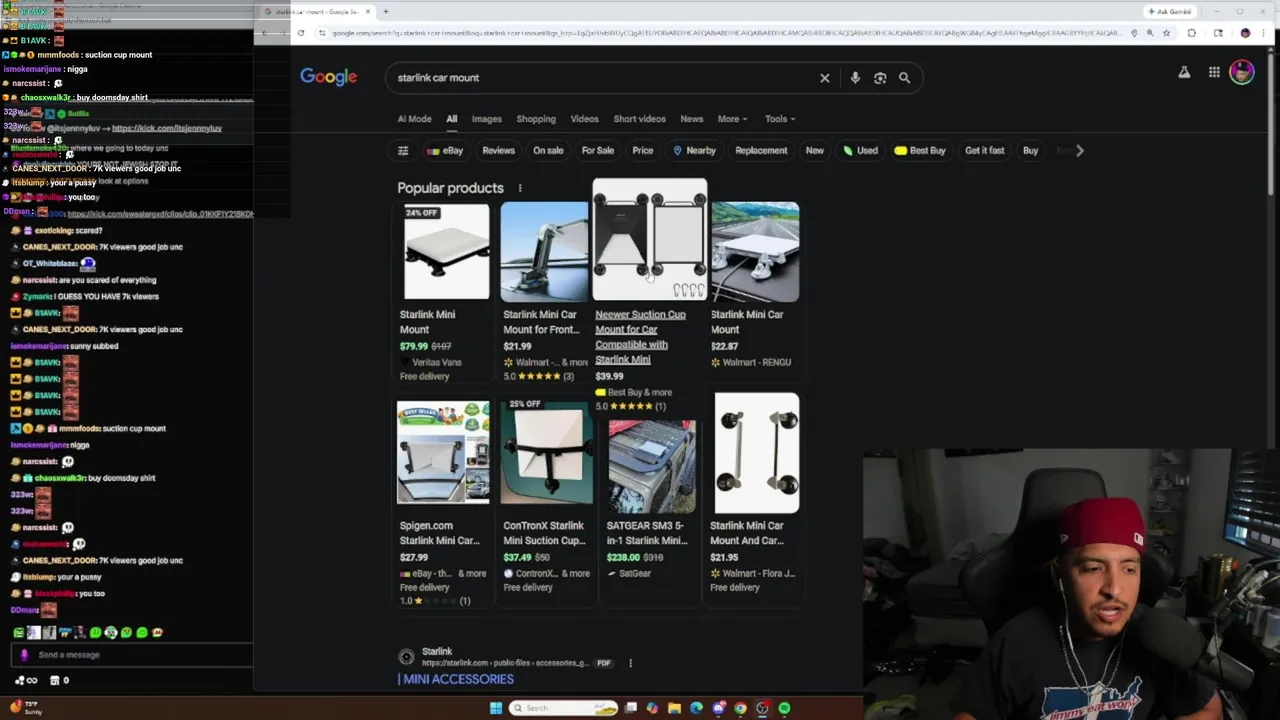Viewport: 1280px width, 720px height.
Task: Open the kick.com/itsjennyluv chat link
Action: (167, 128)
